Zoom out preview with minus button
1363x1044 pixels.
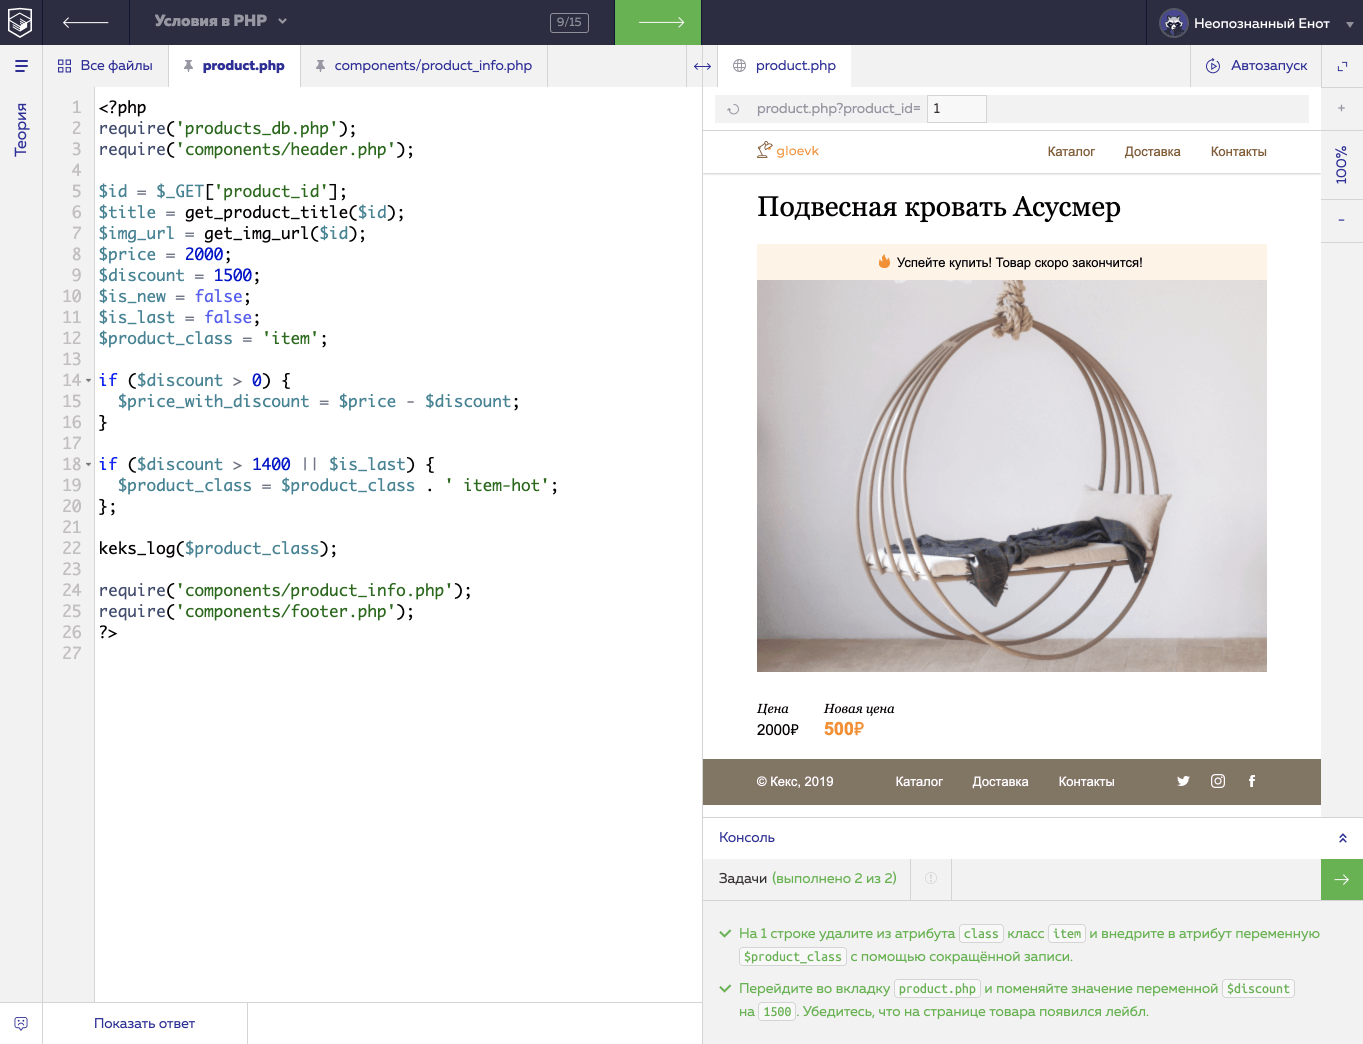click(1342, 220)
